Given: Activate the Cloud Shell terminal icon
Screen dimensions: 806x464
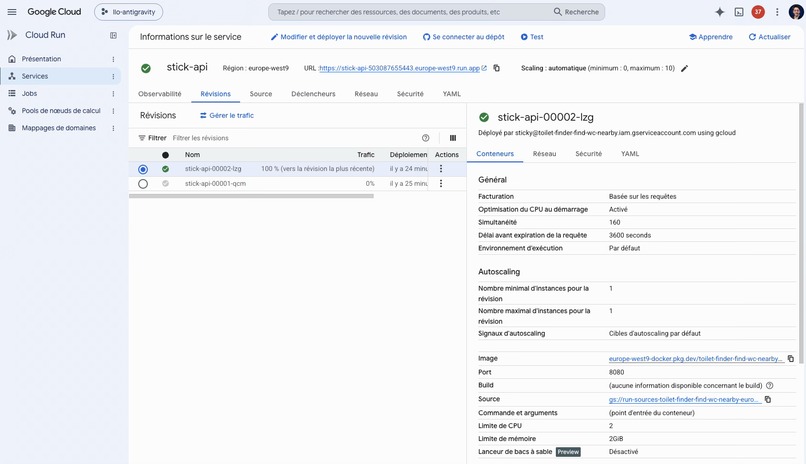Looking at the screenshot, I should click(x=739, y=12).
